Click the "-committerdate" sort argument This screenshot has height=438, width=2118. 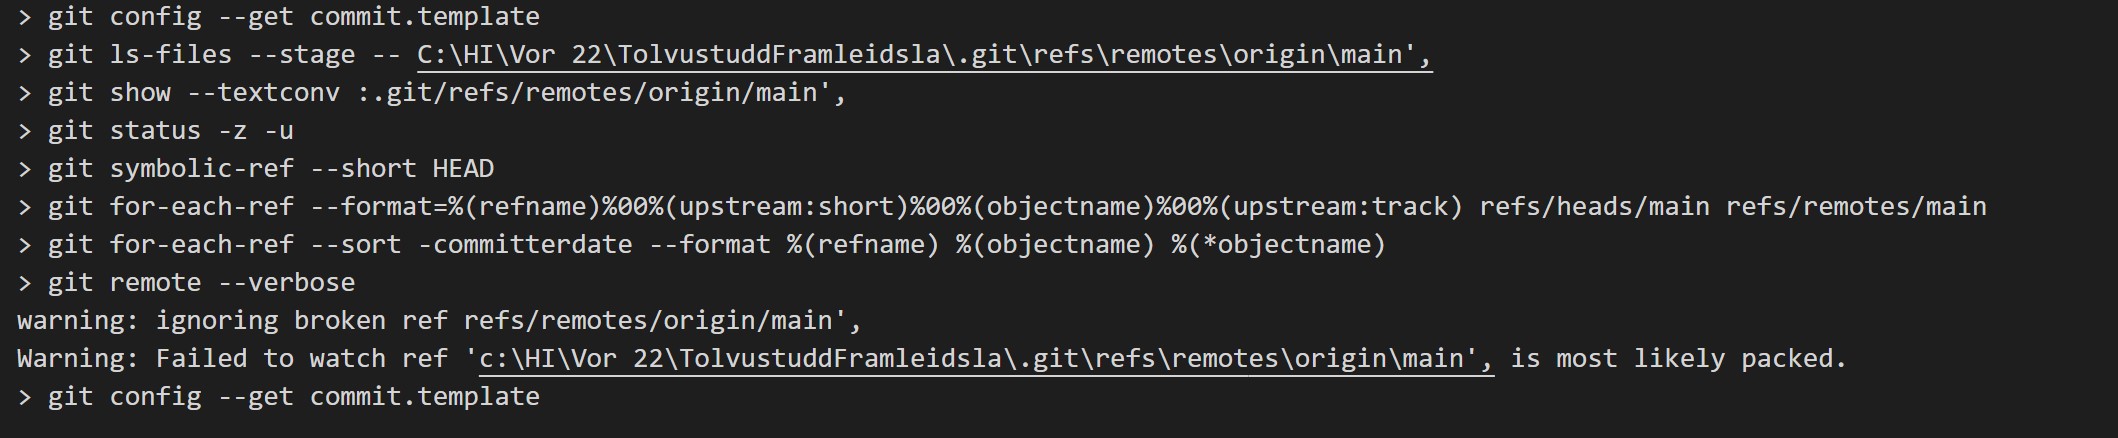pyautogui.click(x=525, y=245)
